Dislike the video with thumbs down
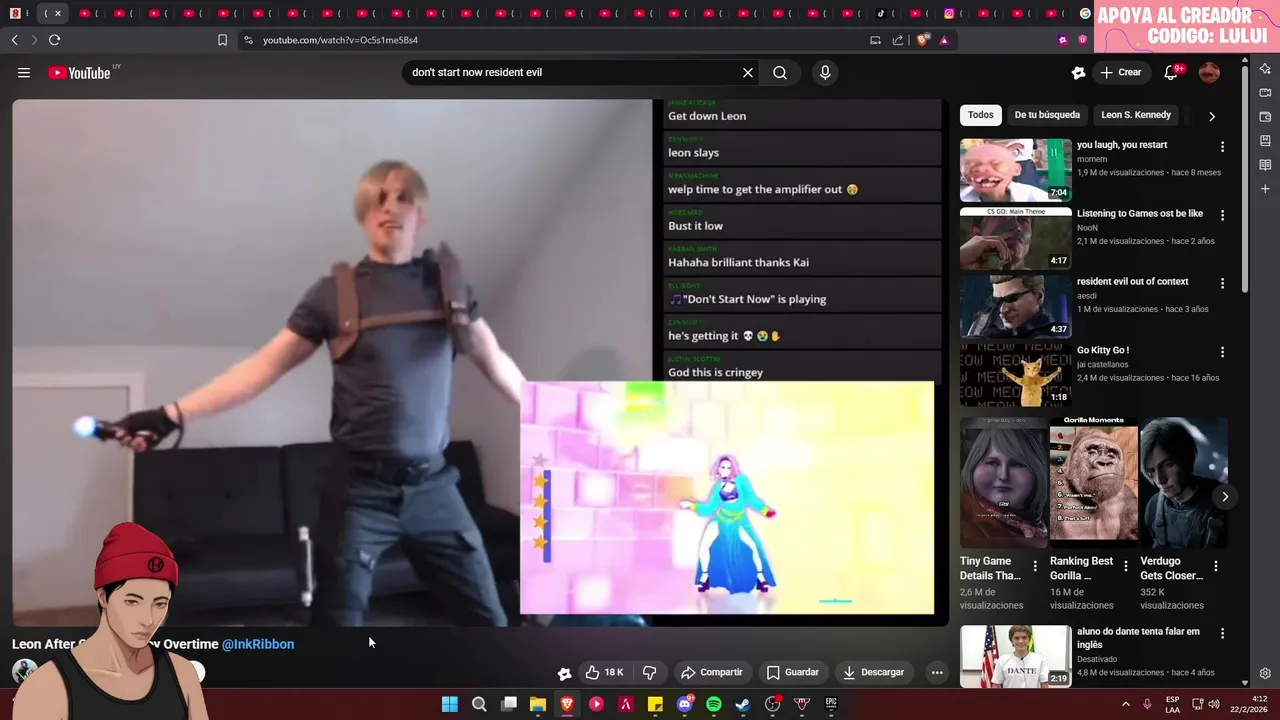The image size is (1280, 720). (649, 672)
